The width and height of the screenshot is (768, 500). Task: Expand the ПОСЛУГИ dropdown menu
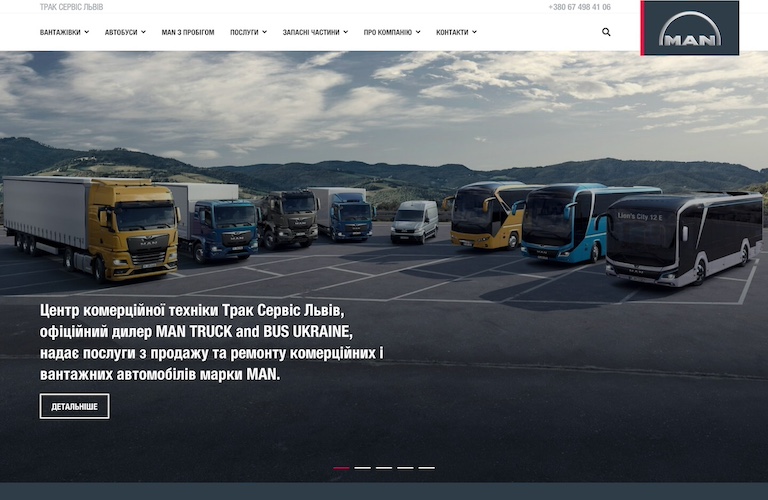point(248,32)
